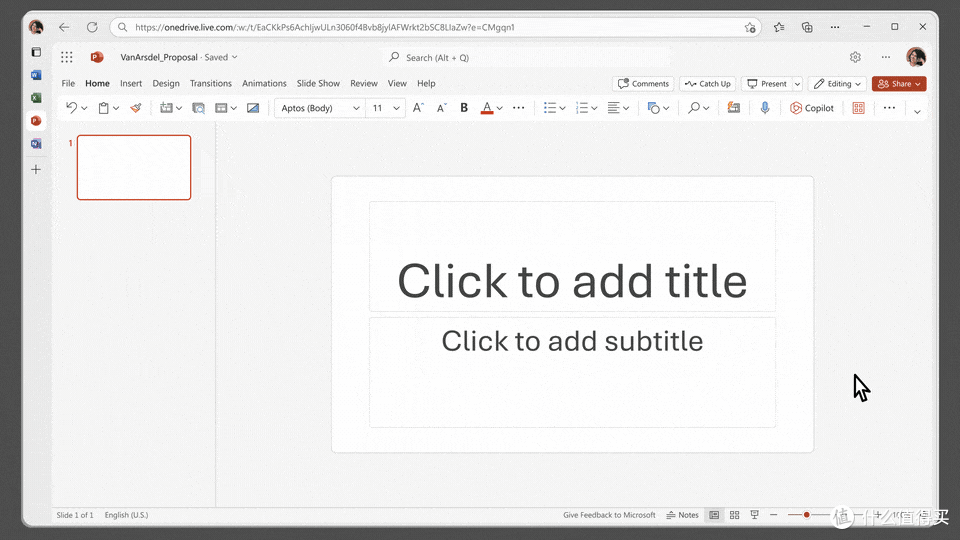Viewport: 960px width, 540px height.
Task: Open the Editing mode dropdown
Action: click(837, 84)
